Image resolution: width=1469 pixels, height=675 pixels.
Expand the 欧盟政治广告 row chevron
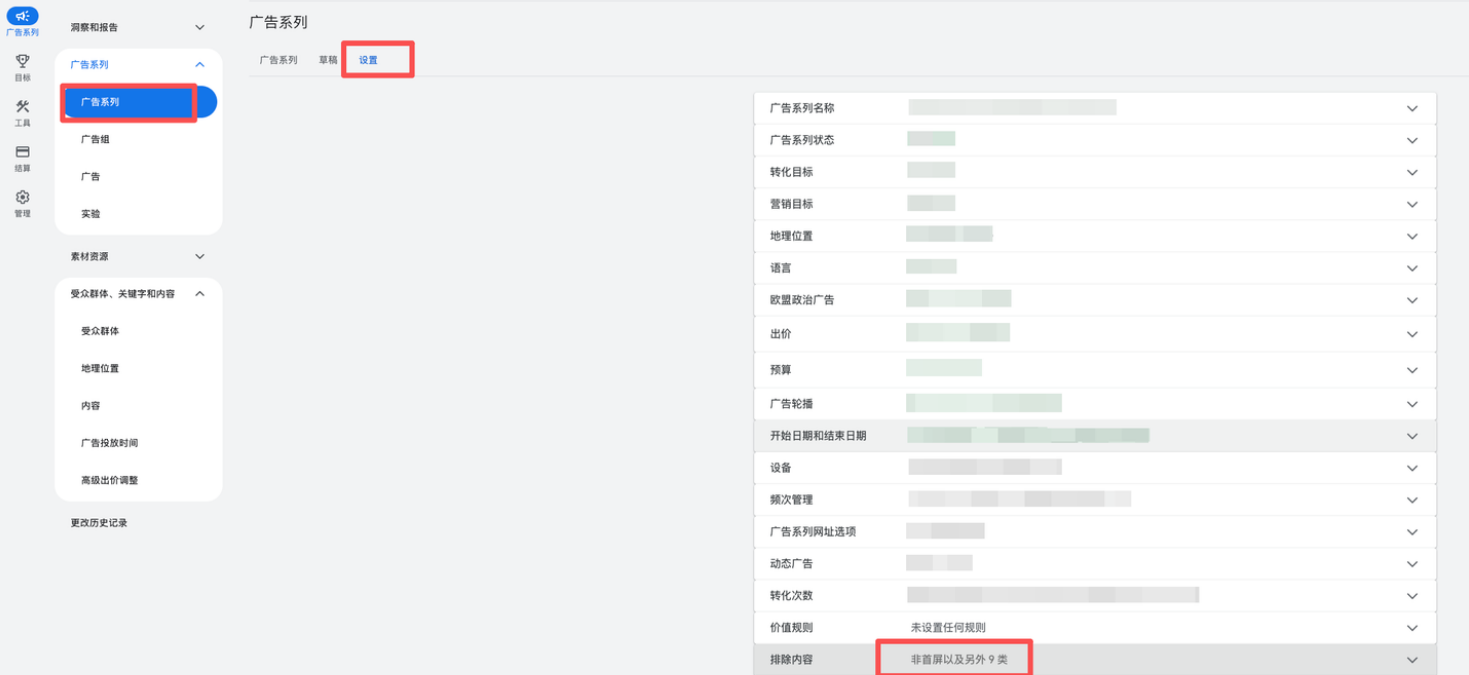[1412, 300]
